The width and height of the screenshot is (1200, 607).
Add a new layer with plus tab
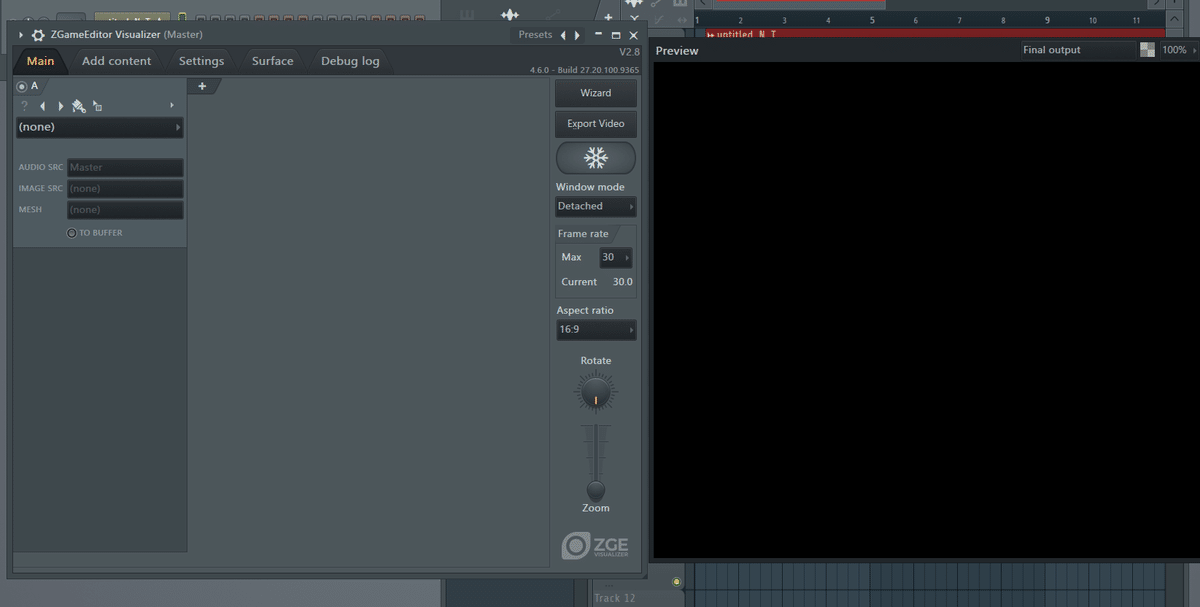[x=202, y=87]
